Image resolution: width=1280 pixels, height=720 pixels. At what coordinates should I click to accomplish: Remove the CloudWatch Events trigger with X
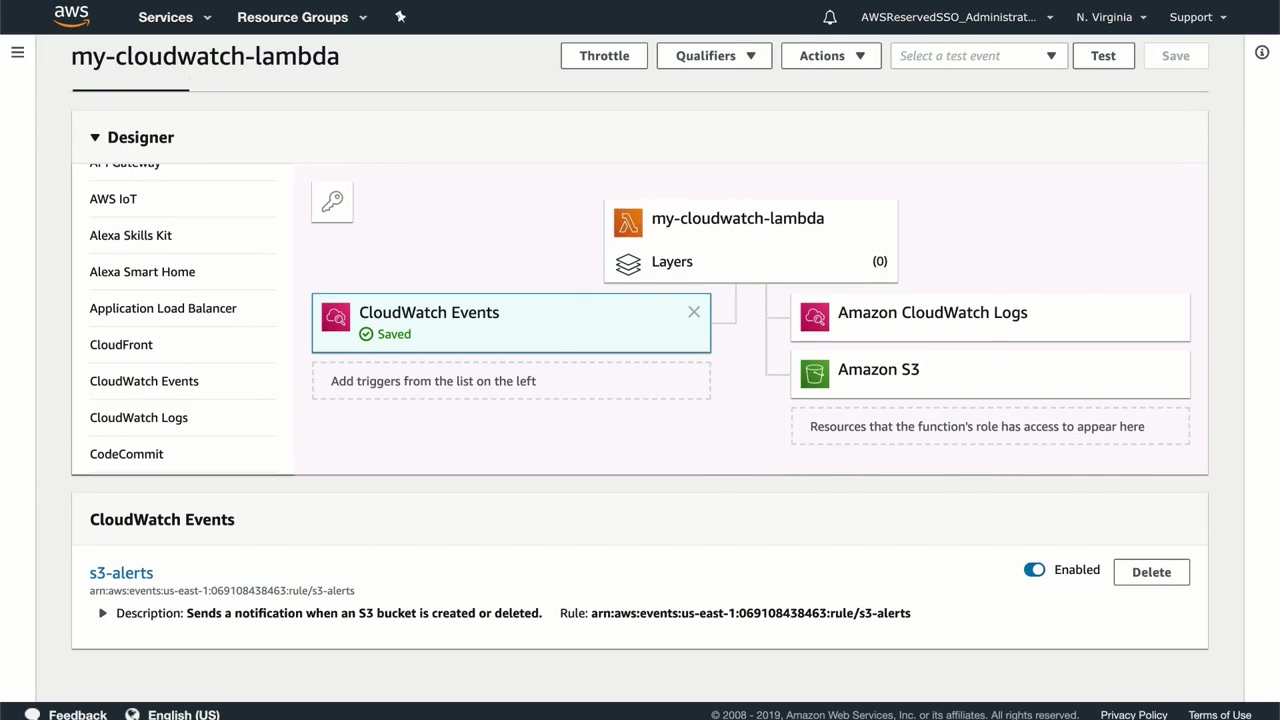694,312
